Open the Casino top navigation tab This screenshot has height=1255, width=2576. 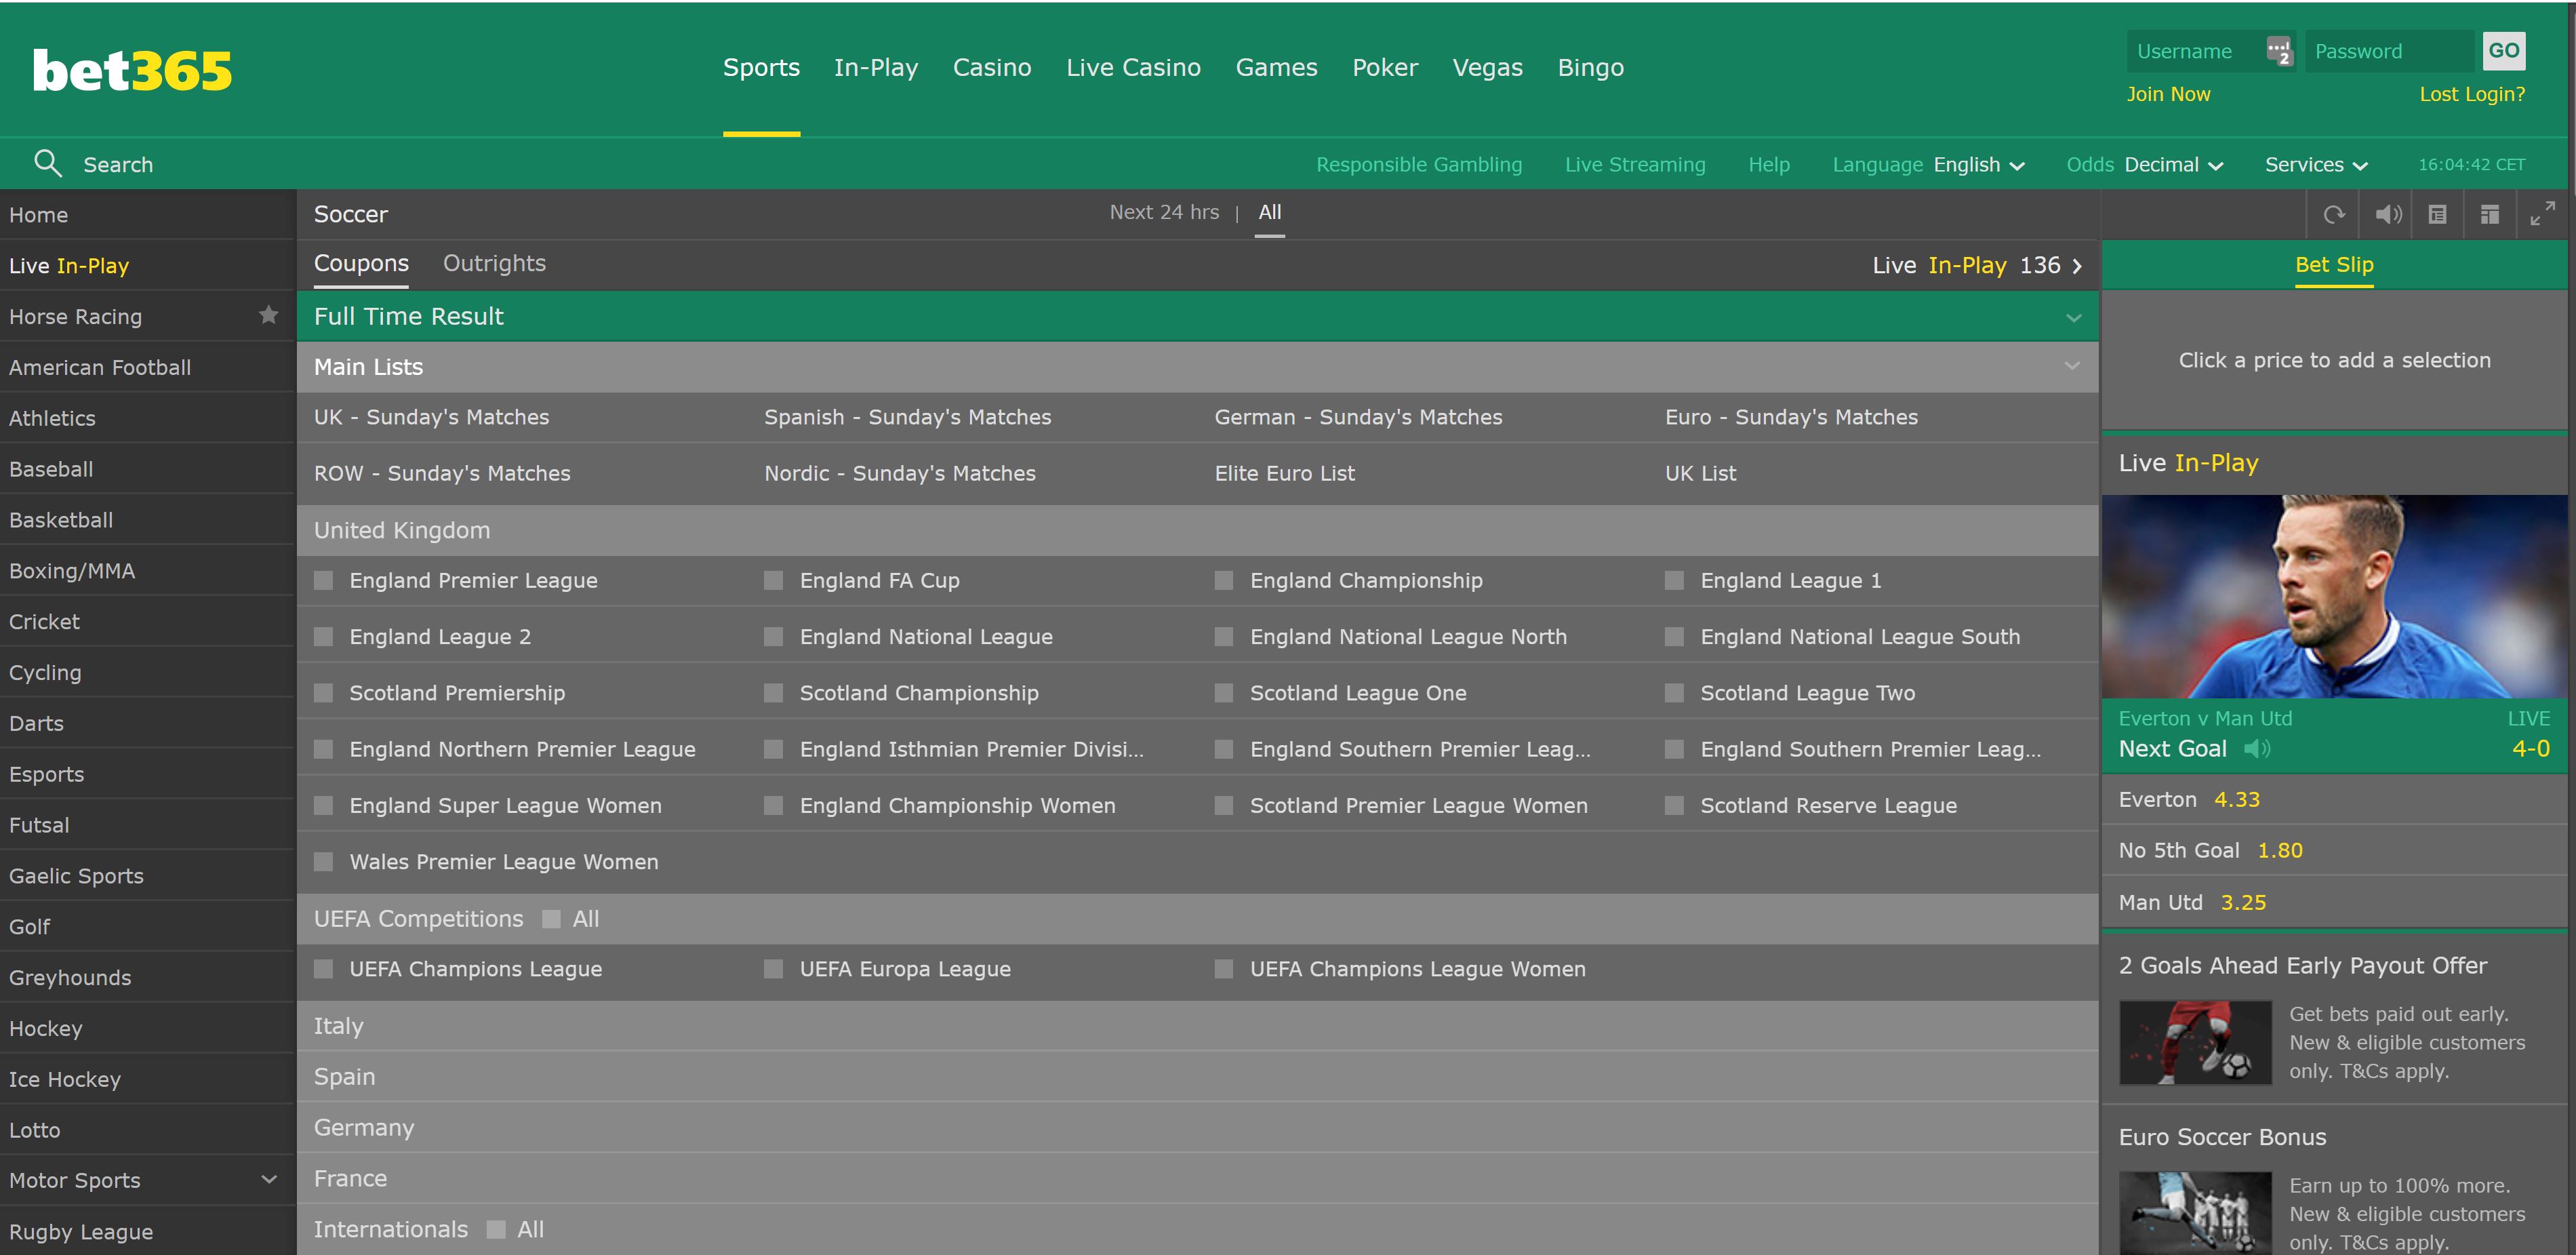point(992,68)
